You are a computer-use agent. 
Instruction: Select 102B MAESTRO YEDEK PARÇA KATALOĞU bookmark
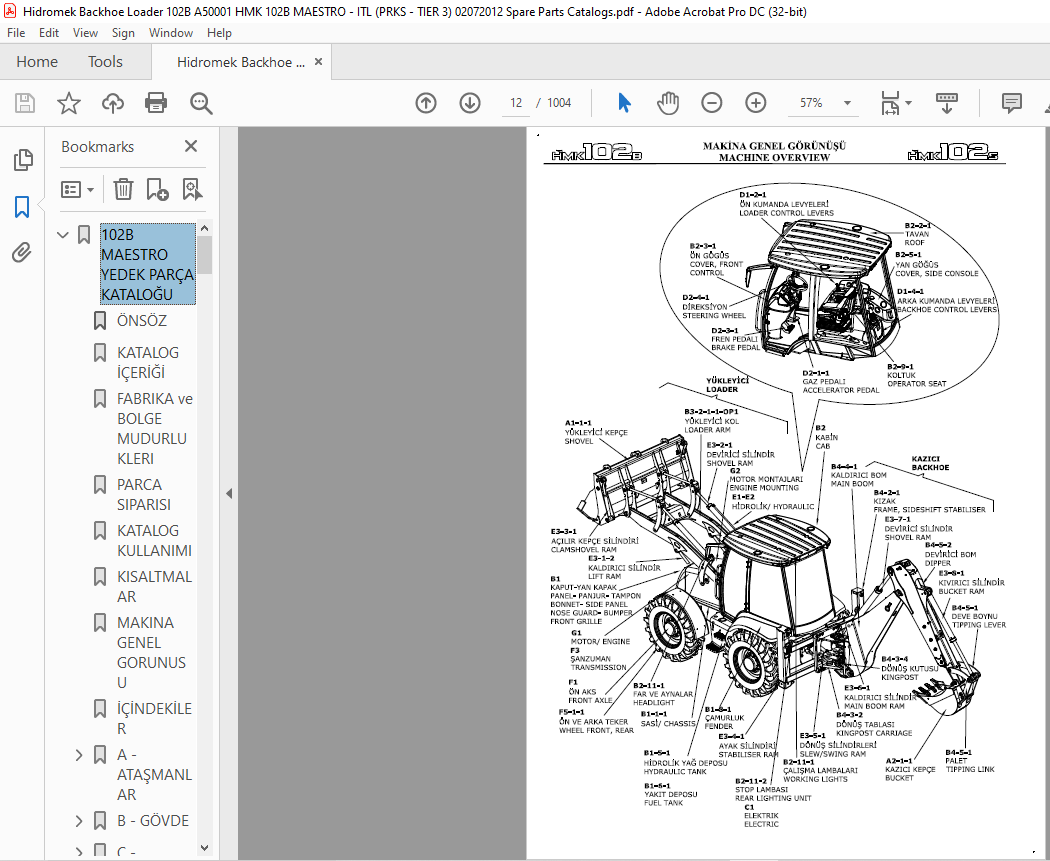pyautogui.click(x=148, y=264)
